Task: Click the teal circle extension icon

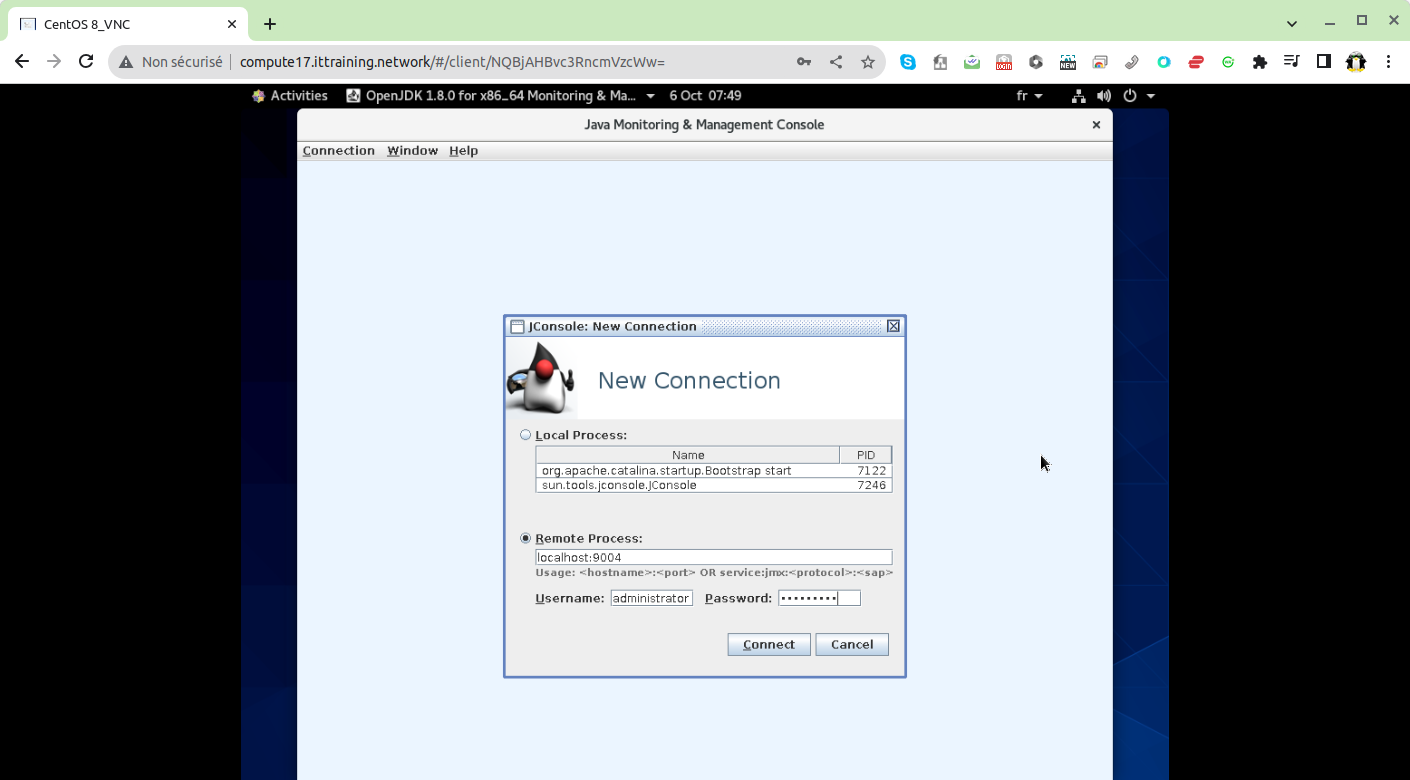Action: [x=1164, y=62]
